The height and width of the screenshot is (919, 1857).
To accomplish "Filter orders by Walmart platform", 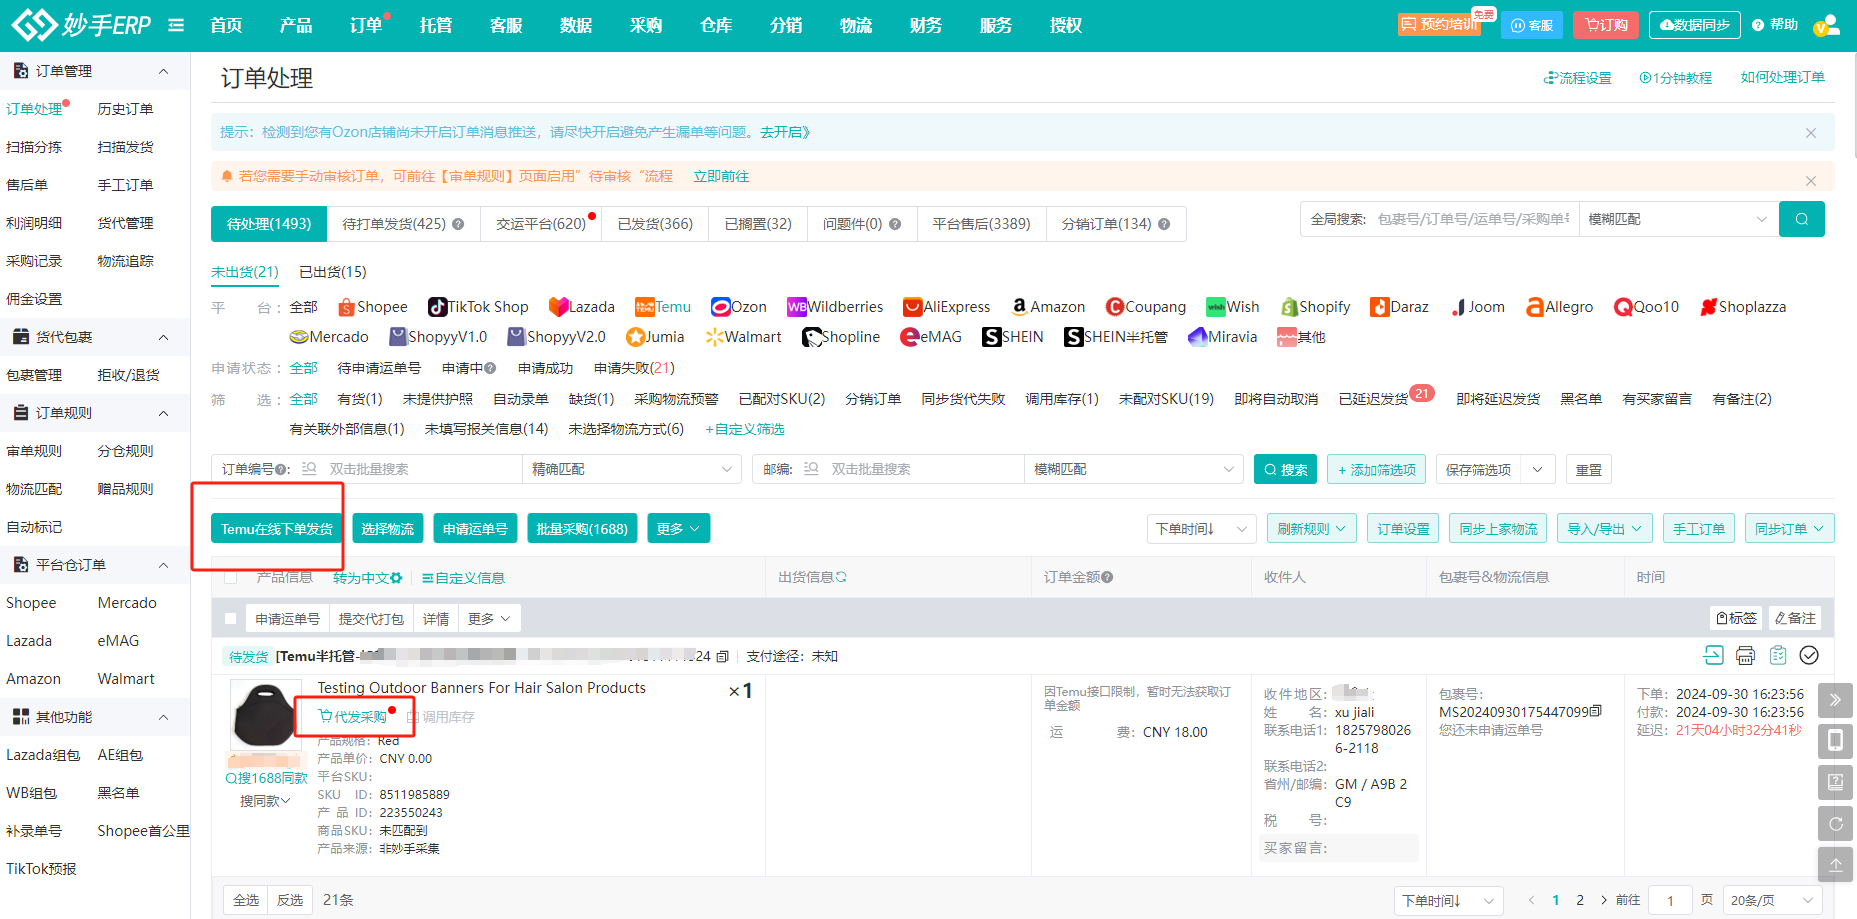I will 743,337.
